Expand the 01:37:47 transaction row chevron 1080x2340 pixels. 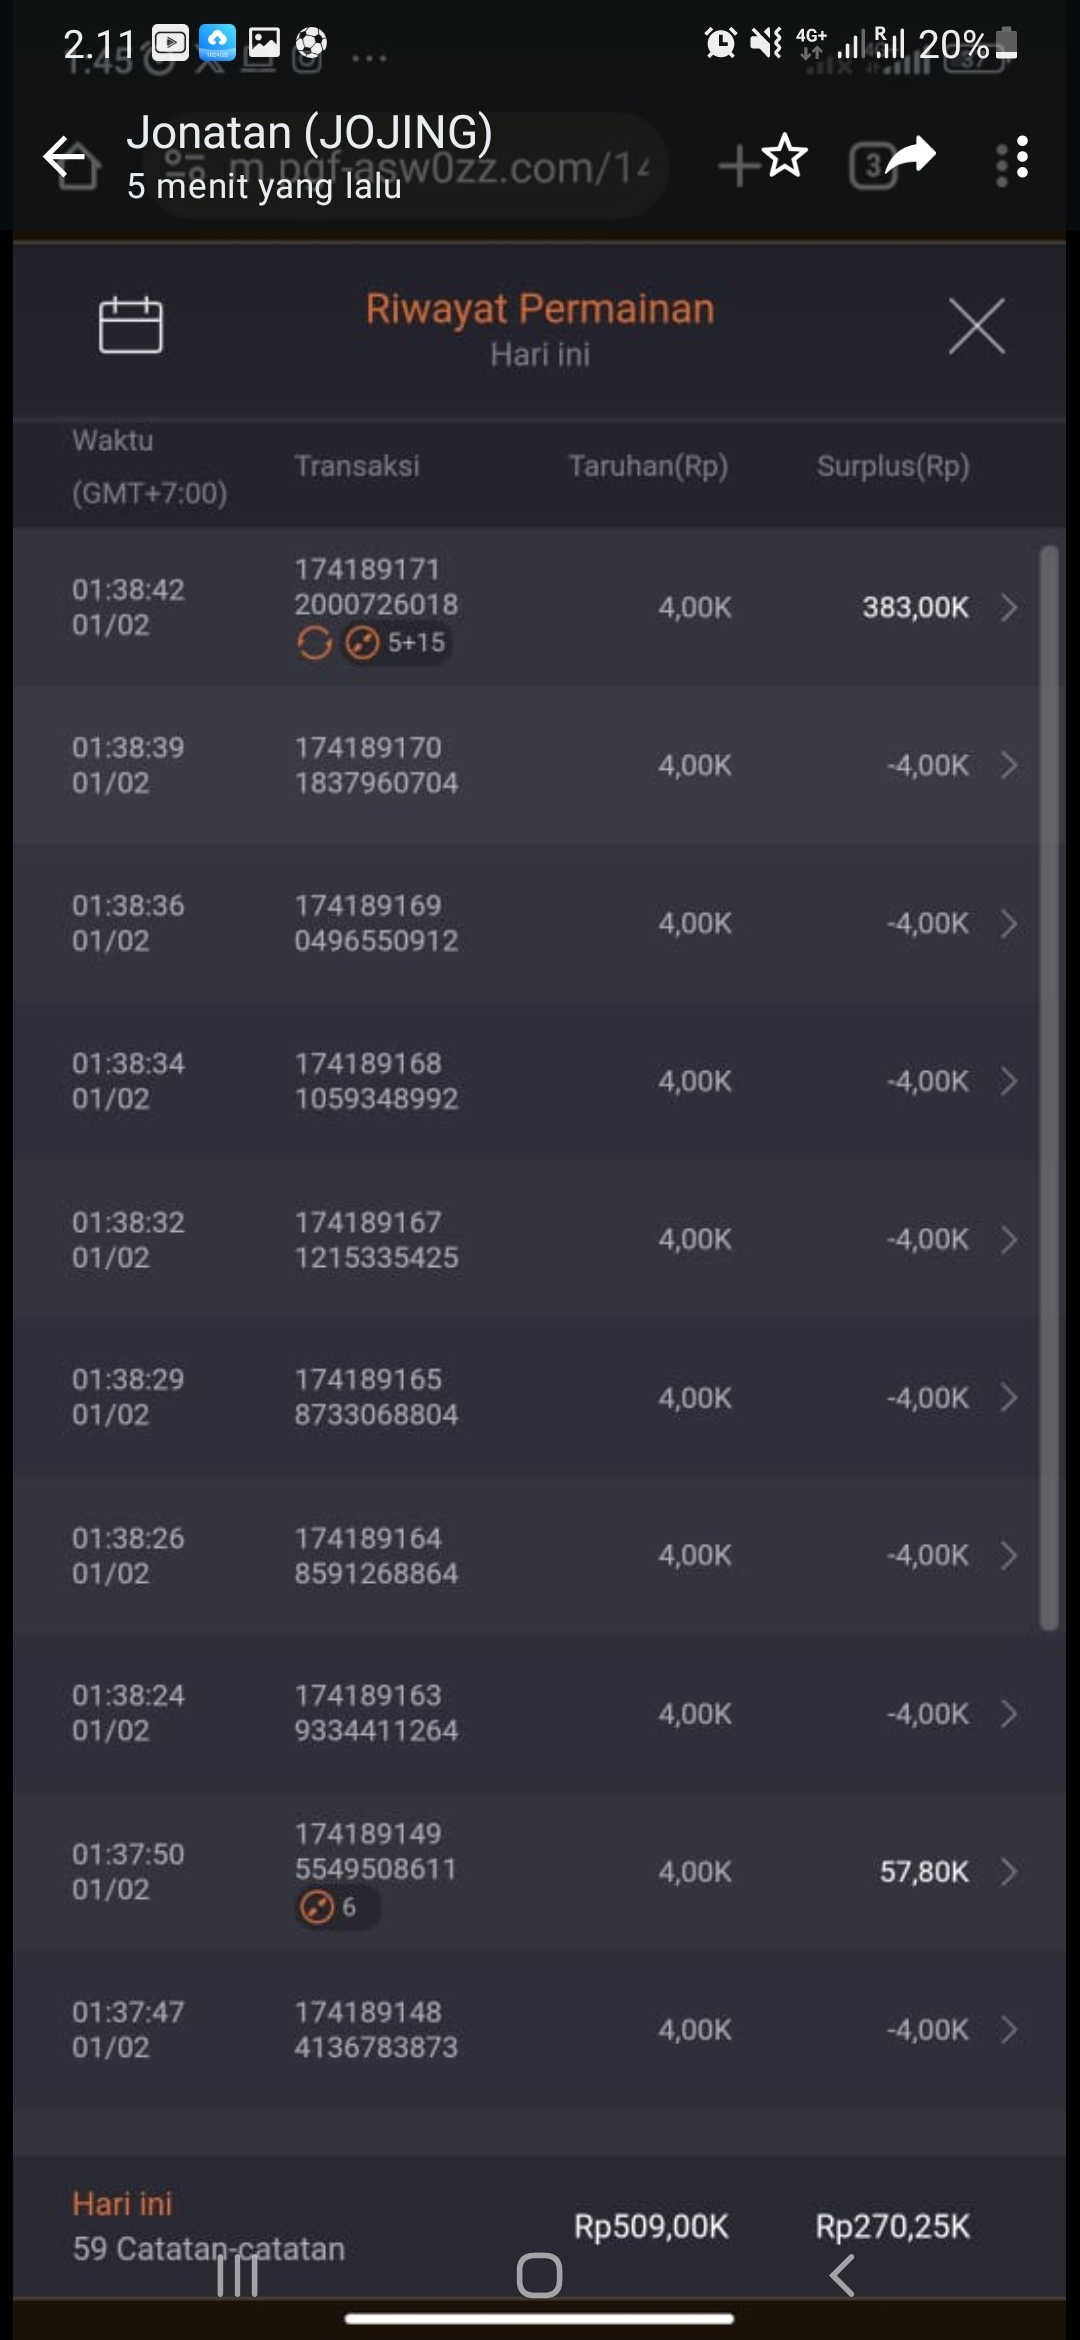tap(1008, 2029)
